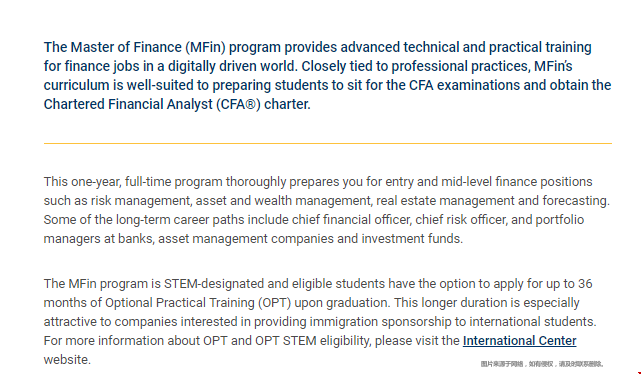
Task: Click the Chinese watermark text at the bottom
Action: pyautogui.click(x=542, y=364)
